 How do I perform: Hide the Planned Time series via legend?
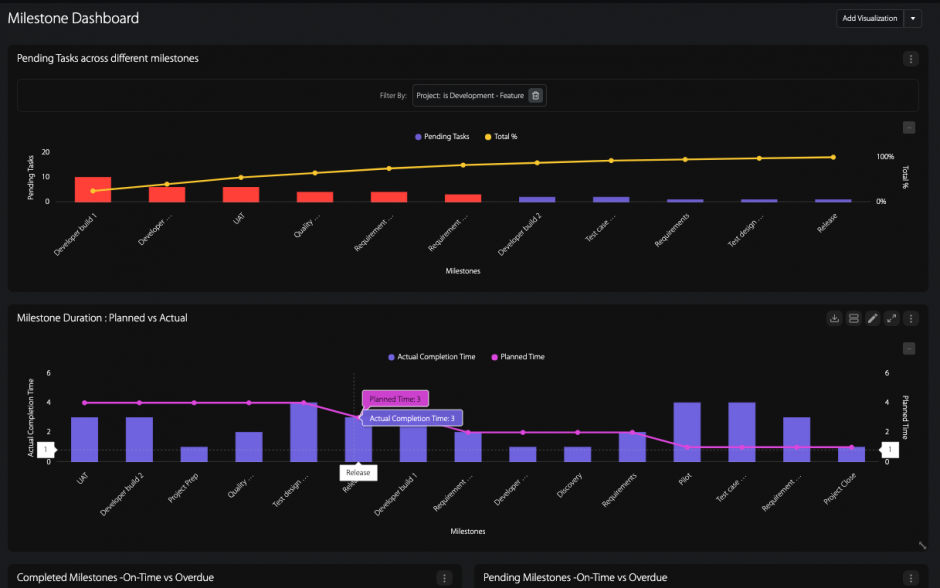(x=517, y=356)
